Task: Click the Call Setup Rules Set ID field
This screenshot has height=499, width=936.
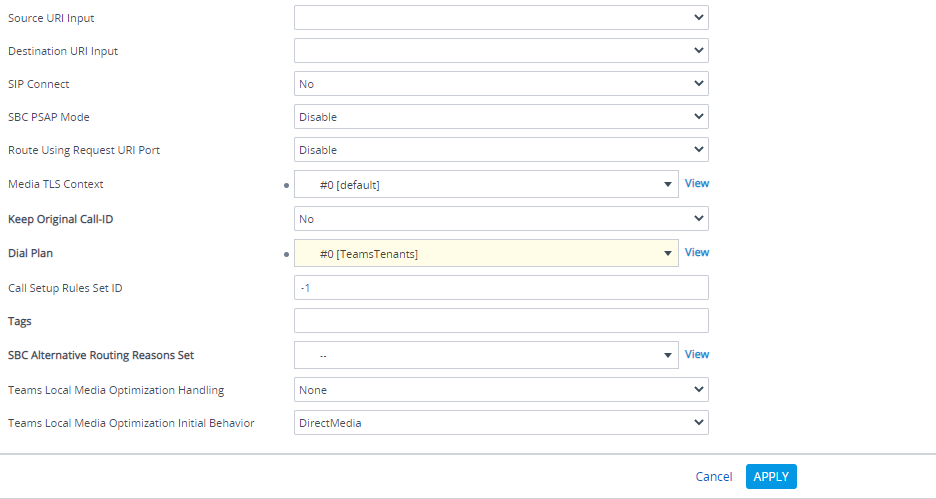Action: tap(501, 288)
